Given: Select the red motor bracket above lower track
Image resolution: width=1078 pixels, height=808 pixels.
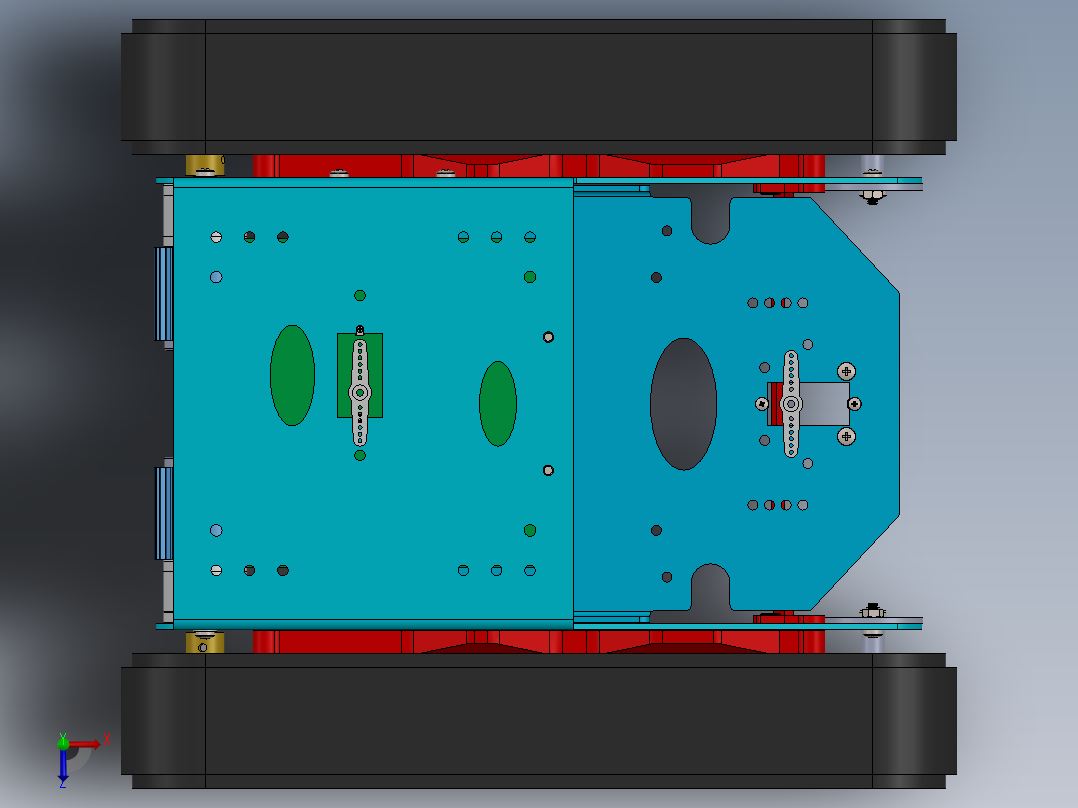Looking at the screenshot, I should coord(538,641).
